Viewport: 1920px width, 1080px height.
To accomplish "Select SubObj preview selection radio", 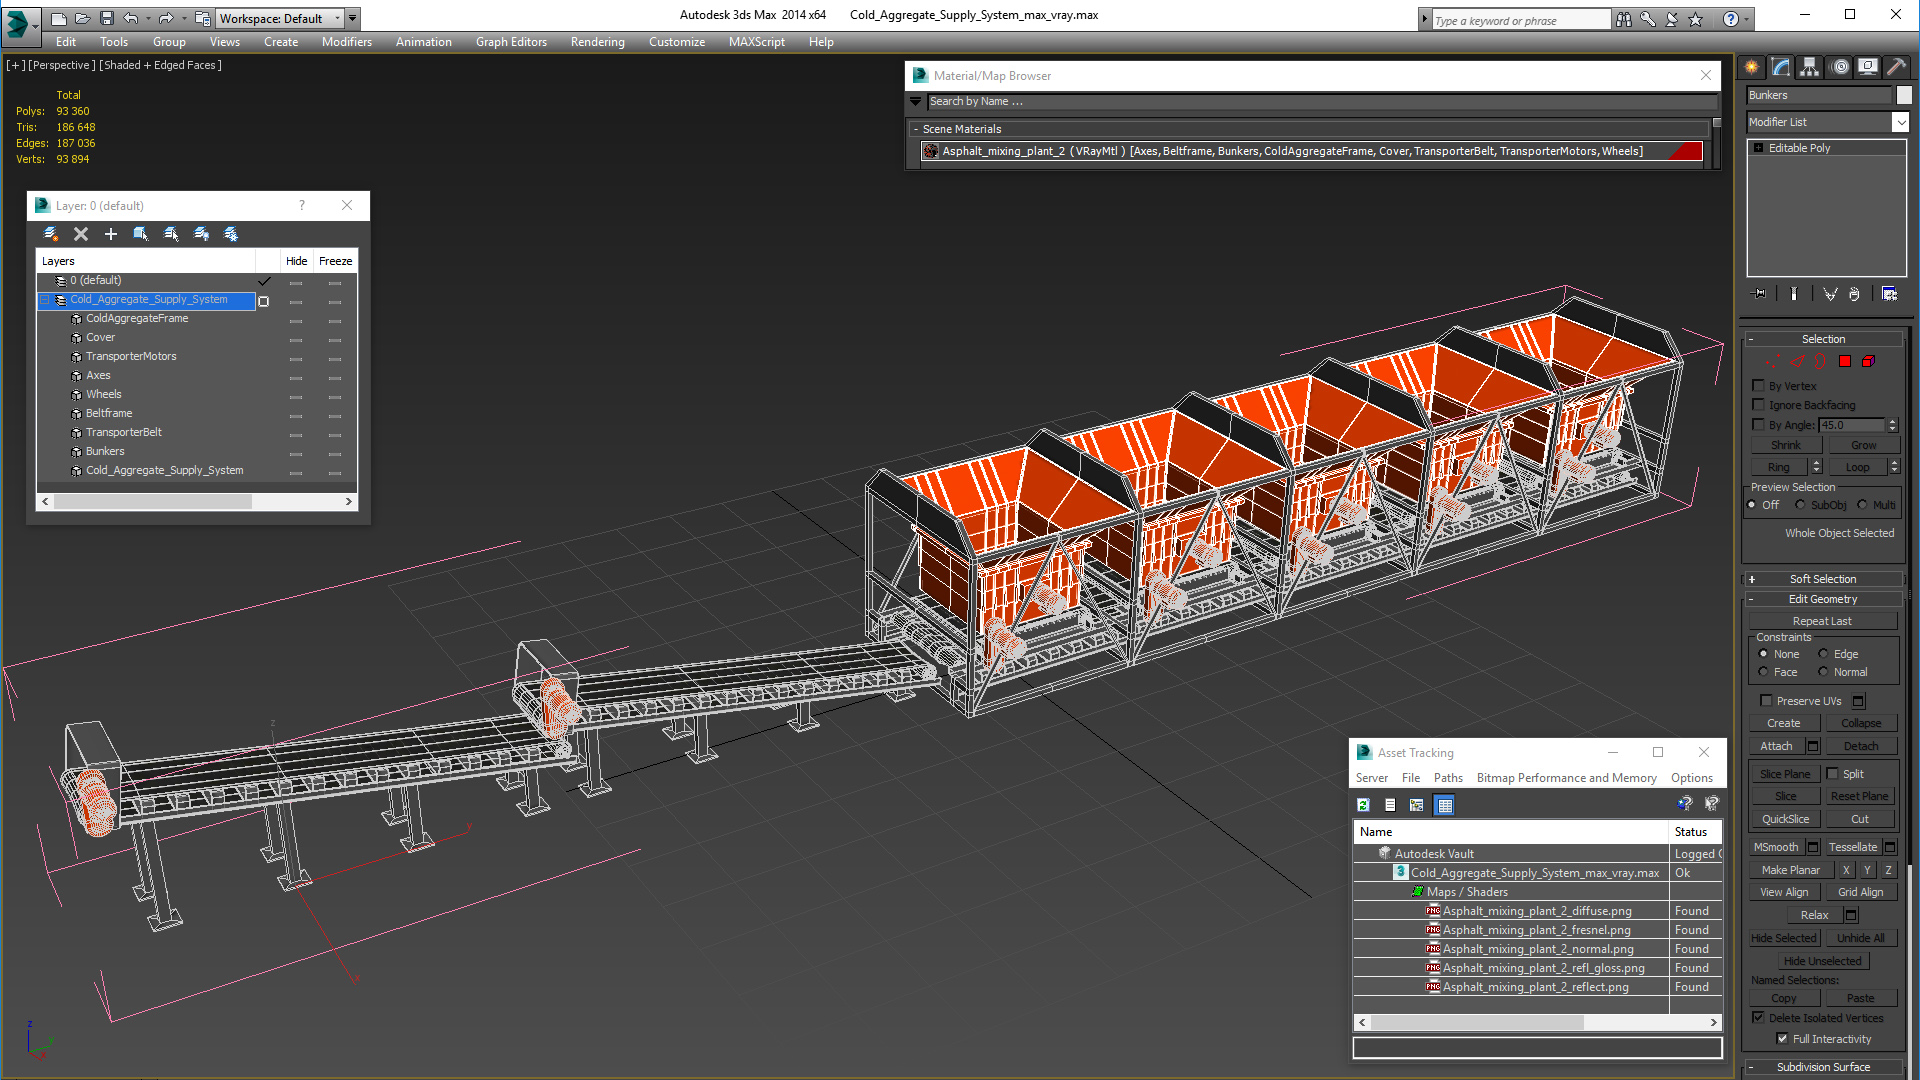I will click(x=1800, y=505).
